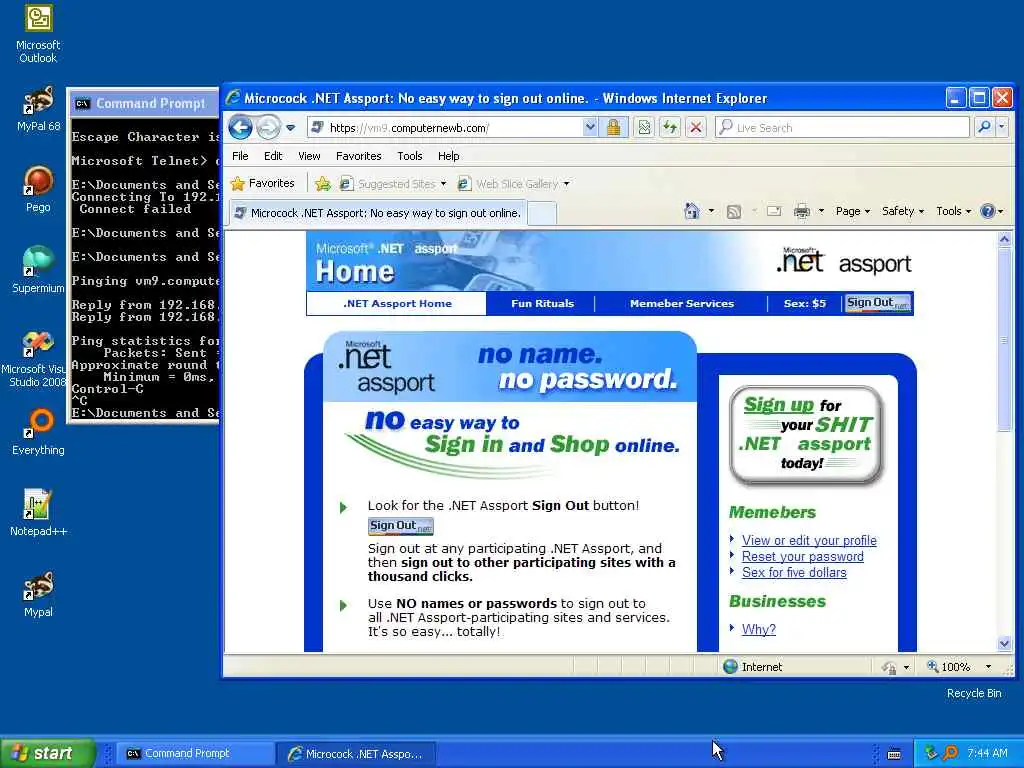
Task: Open the search provider dropdown arrow
Action: tap(1002, 128)
